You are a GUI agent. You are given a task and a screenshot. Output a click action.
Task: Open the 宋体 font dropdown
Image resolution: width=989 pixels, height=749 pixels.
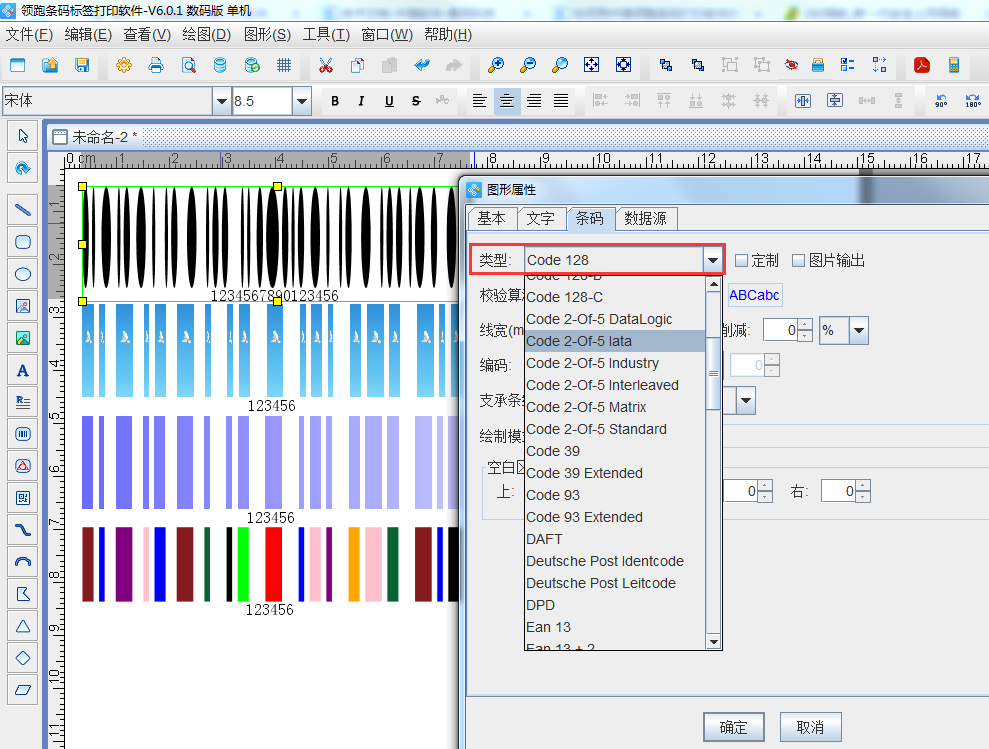point(221,101)
